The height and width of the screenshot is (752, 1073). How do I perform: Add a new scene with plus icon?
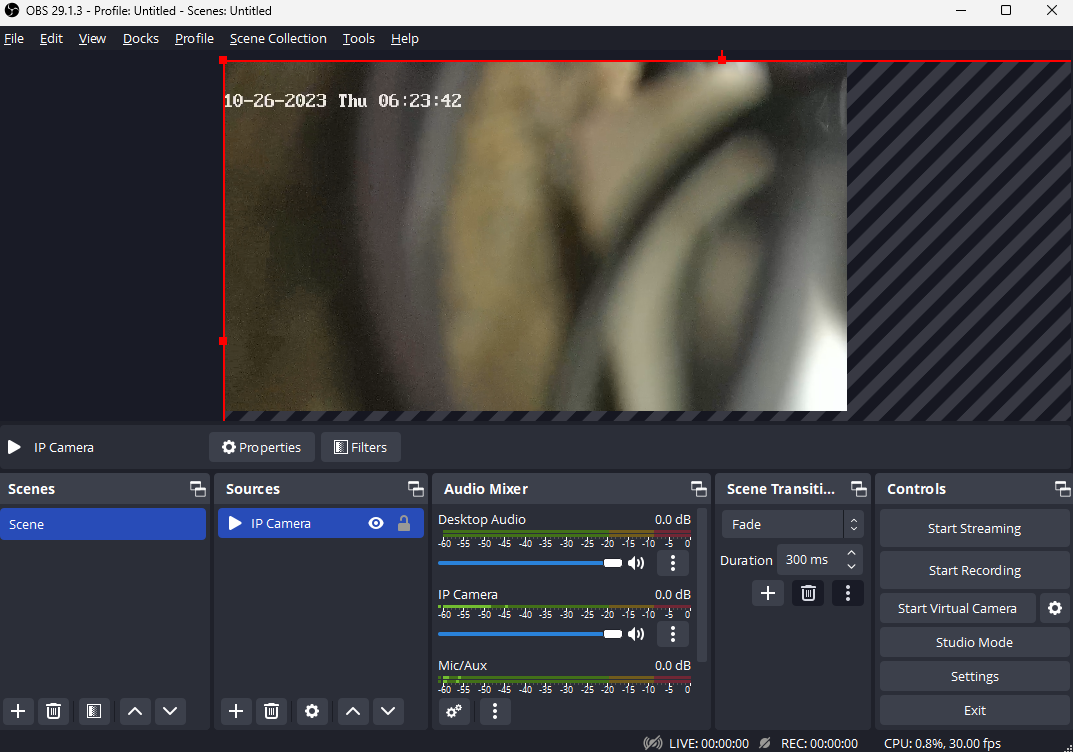point(18,711)
